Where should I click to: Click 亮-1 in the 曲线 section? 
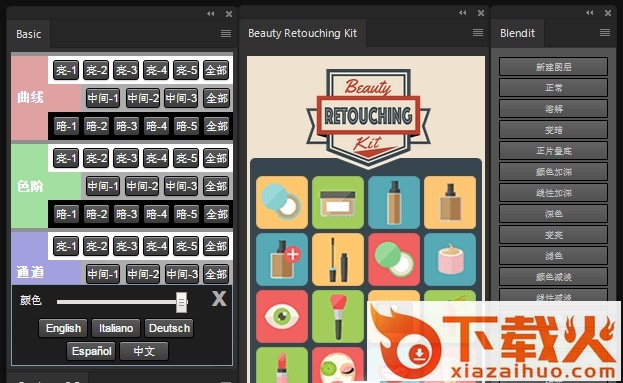(66, 70)
